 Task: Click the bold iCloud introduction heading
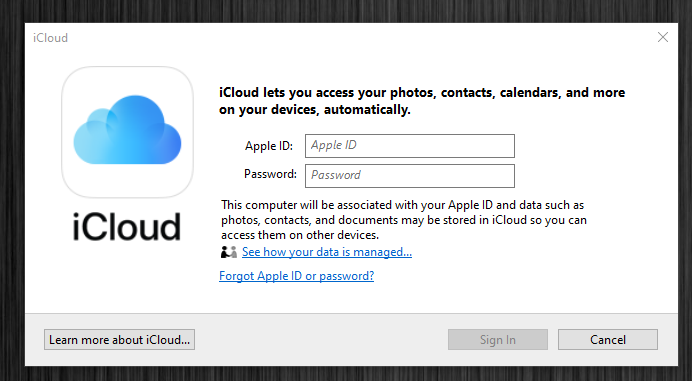[x=422, y=101]
